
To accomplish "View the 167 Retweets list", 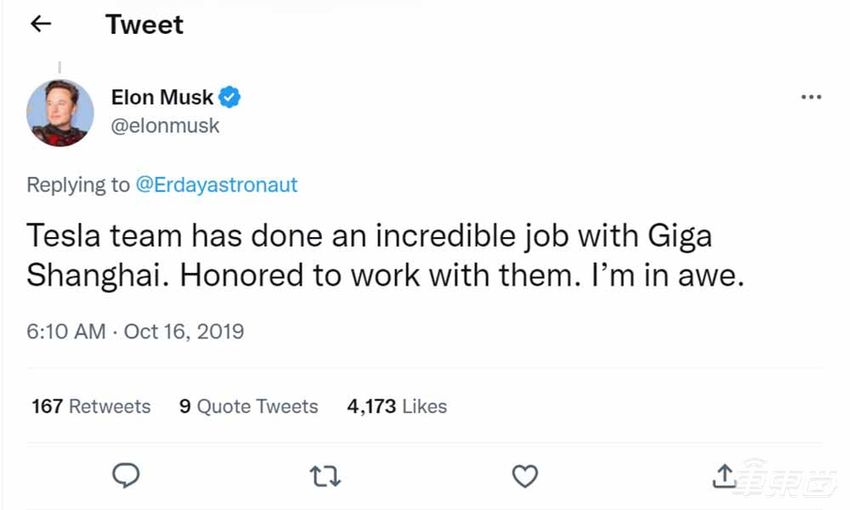I will coord(91,407).
